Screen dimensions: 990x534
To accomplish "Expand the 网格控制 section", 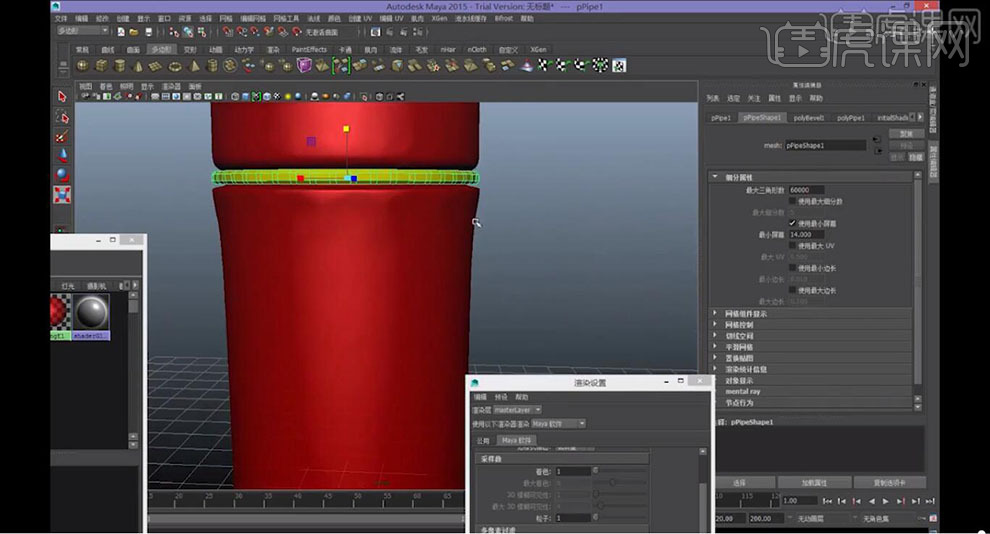I will click(x=715, y=324).
